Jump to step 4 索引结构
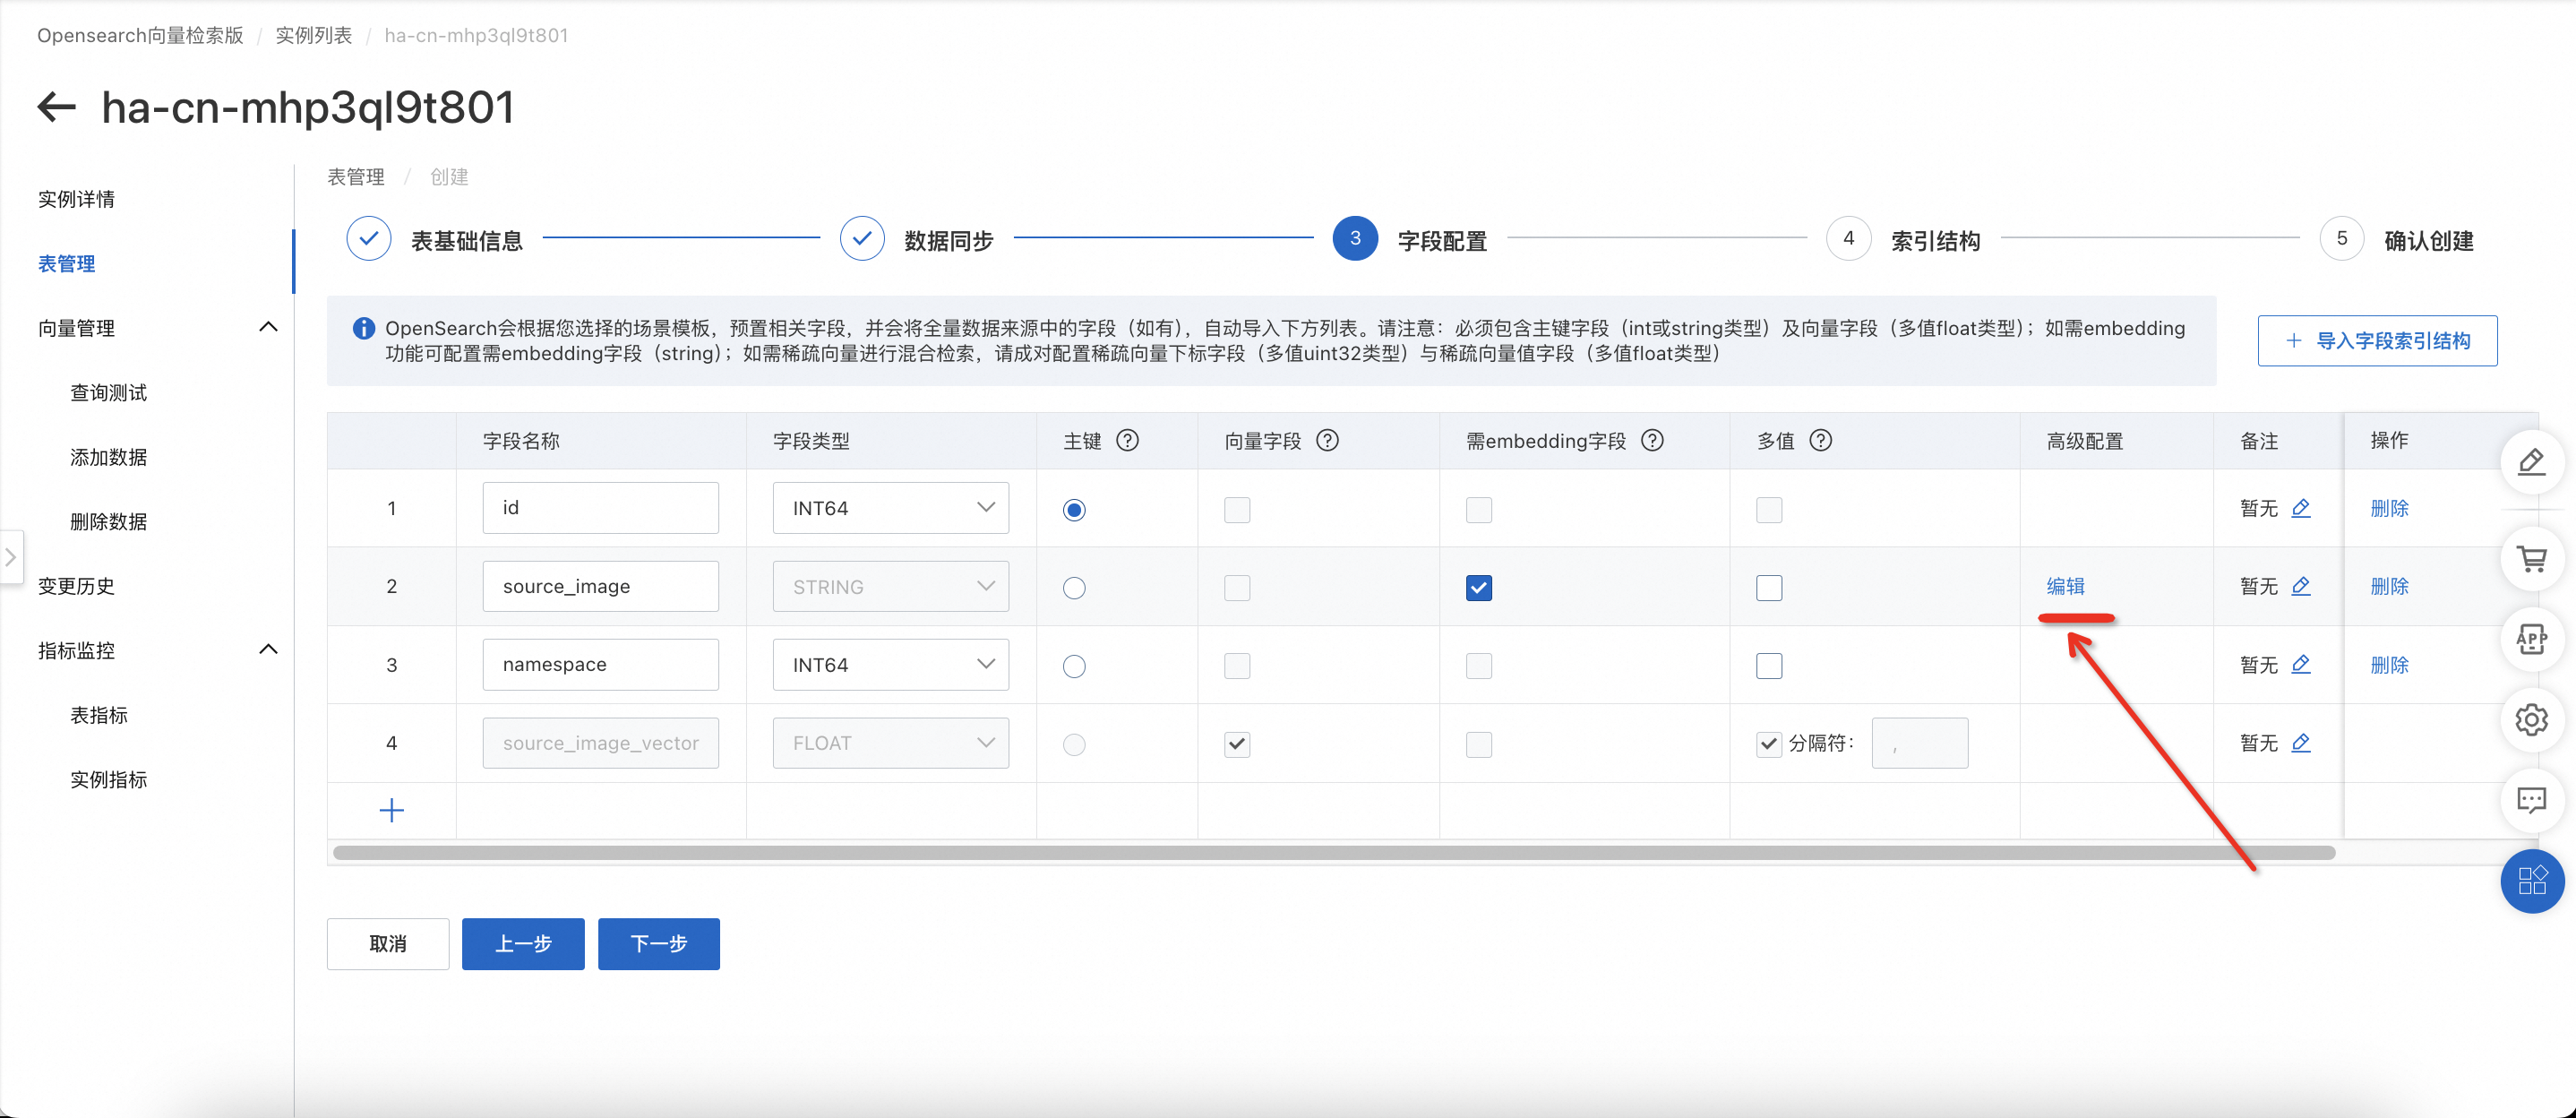 1903,239
